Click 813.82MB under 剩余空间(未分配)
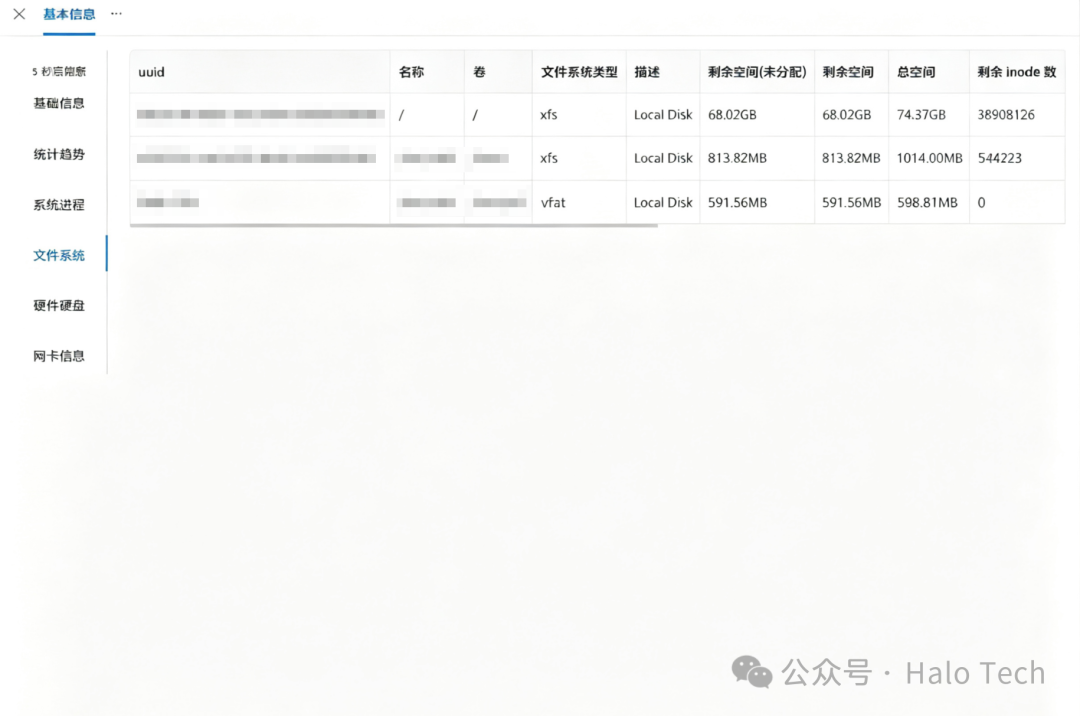1080x716 pixels. tap(737, 158)
